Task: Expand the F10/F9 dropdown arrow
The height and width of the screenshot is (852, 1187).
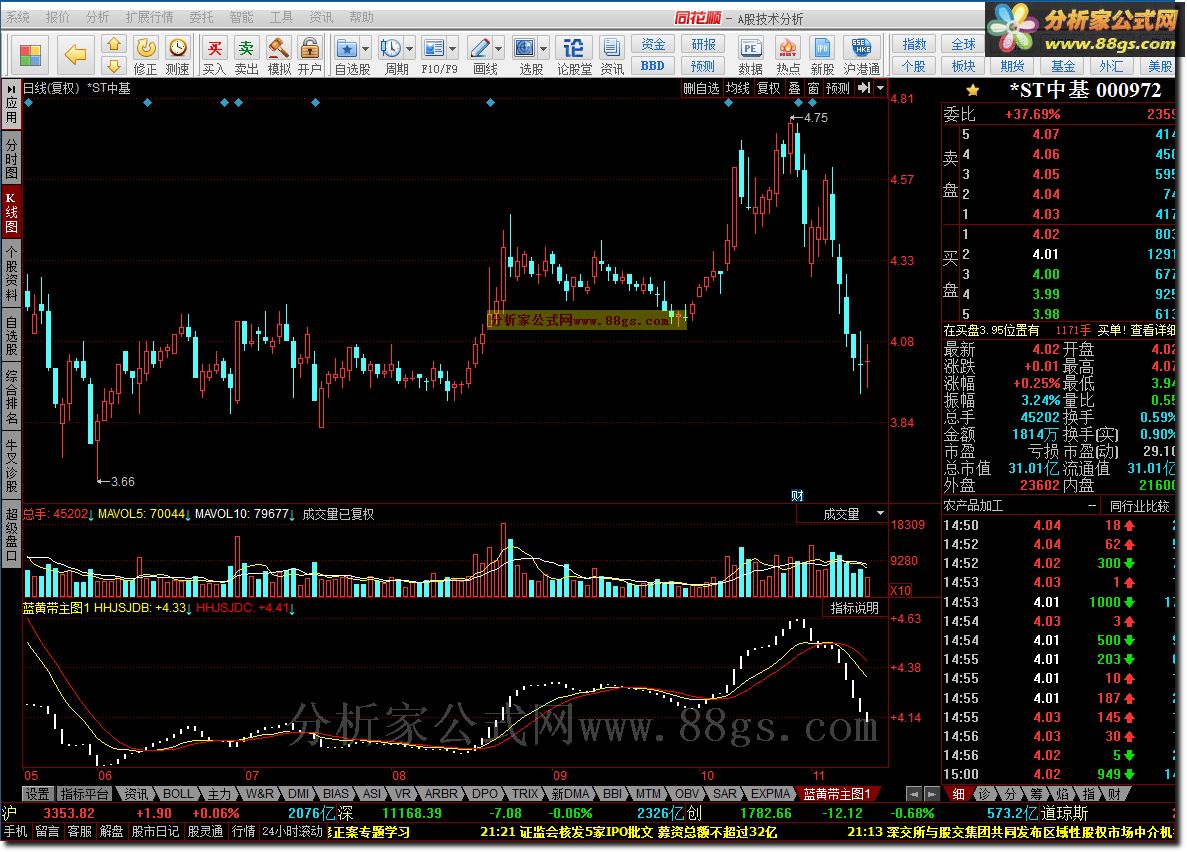Action: pos(453,49)
